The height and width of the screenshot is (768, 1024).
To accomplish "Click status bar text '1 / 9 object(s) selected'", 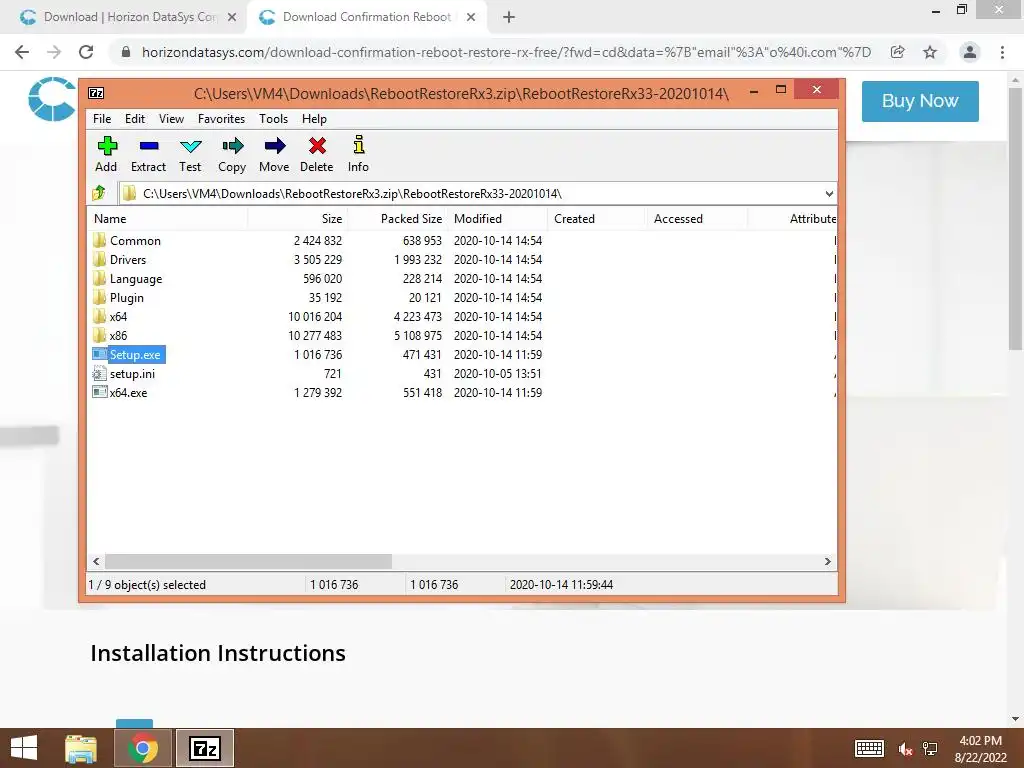I will 147,584.
